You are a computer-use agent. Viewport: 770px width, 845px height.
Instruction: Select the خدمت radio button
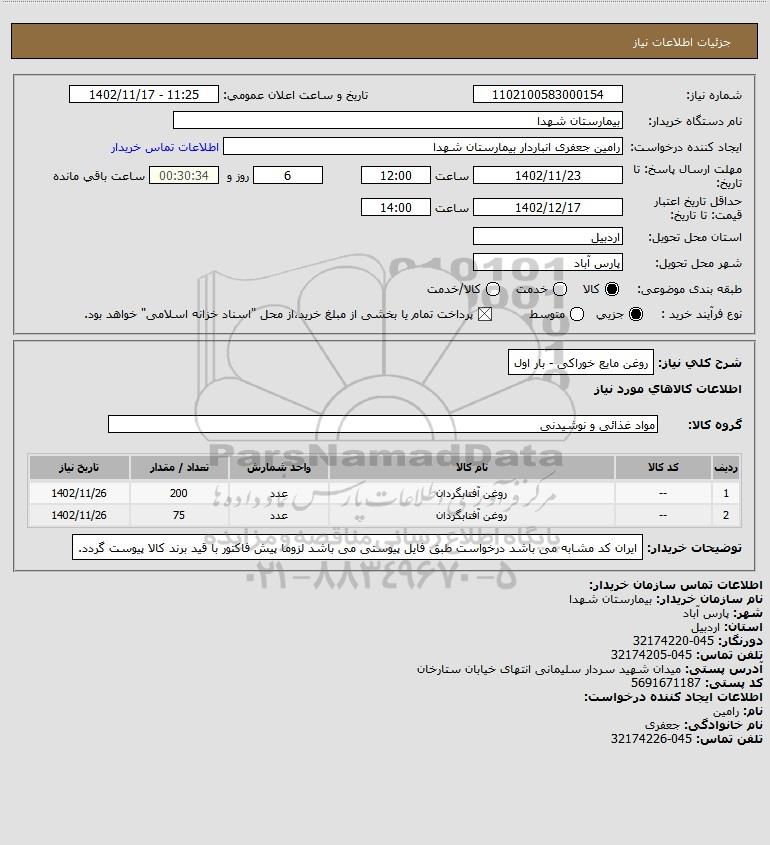click(x=560, y=289)
